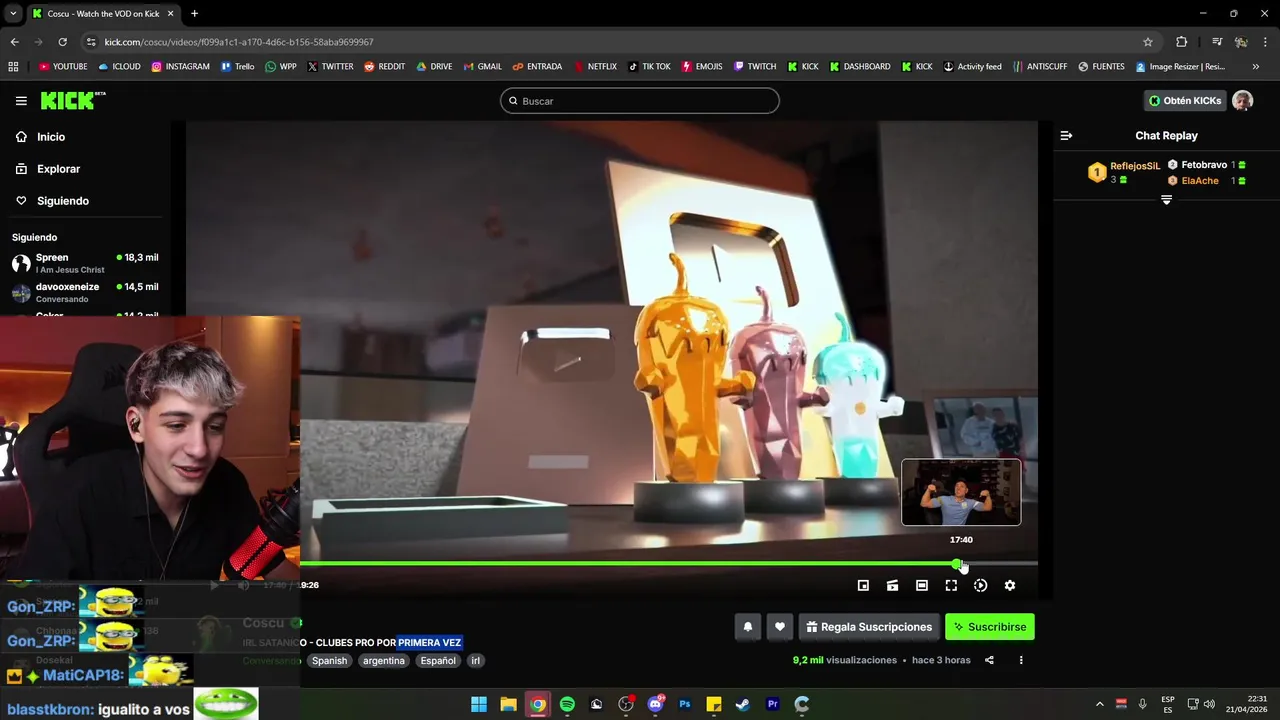Follow channel with heart button
This screenshot has width=1280, height=720.
coord(780,627)
